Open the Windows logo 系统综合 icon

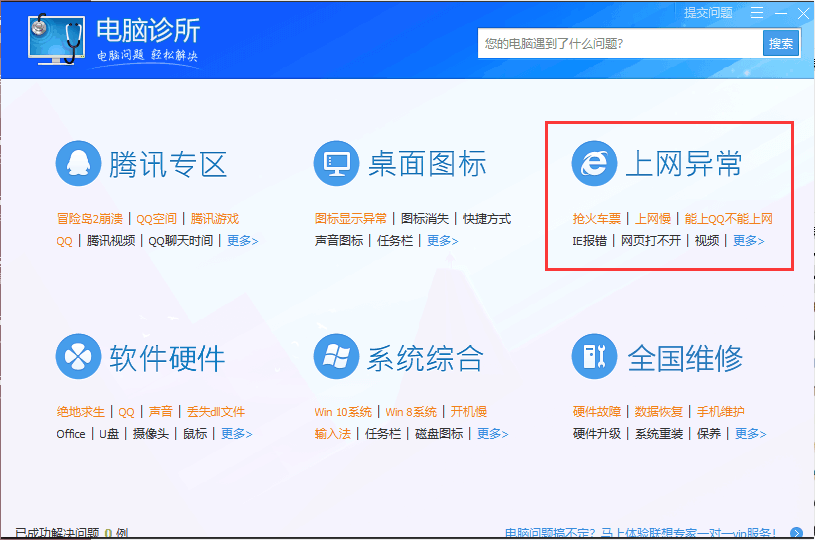(x=336, y=357)
